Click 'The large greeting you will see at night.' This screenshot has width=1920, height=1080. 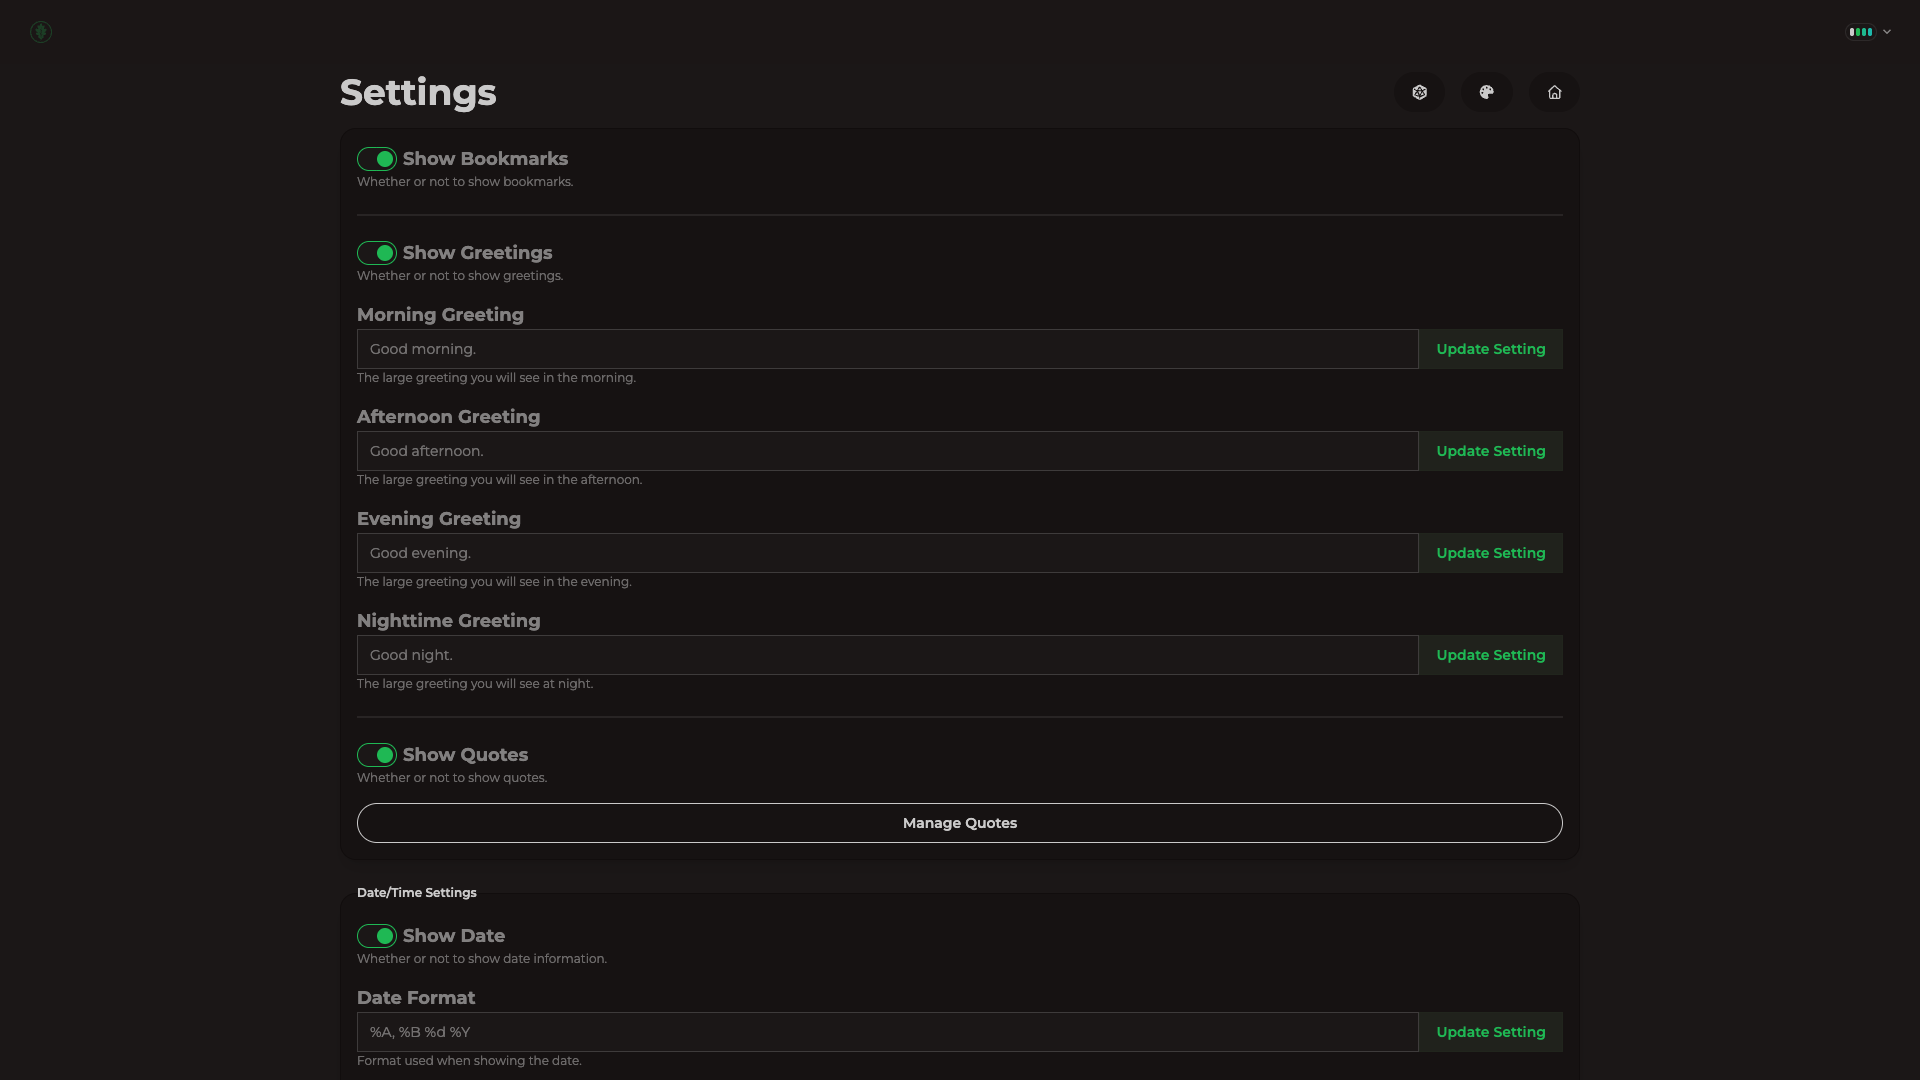click(475, 684)
